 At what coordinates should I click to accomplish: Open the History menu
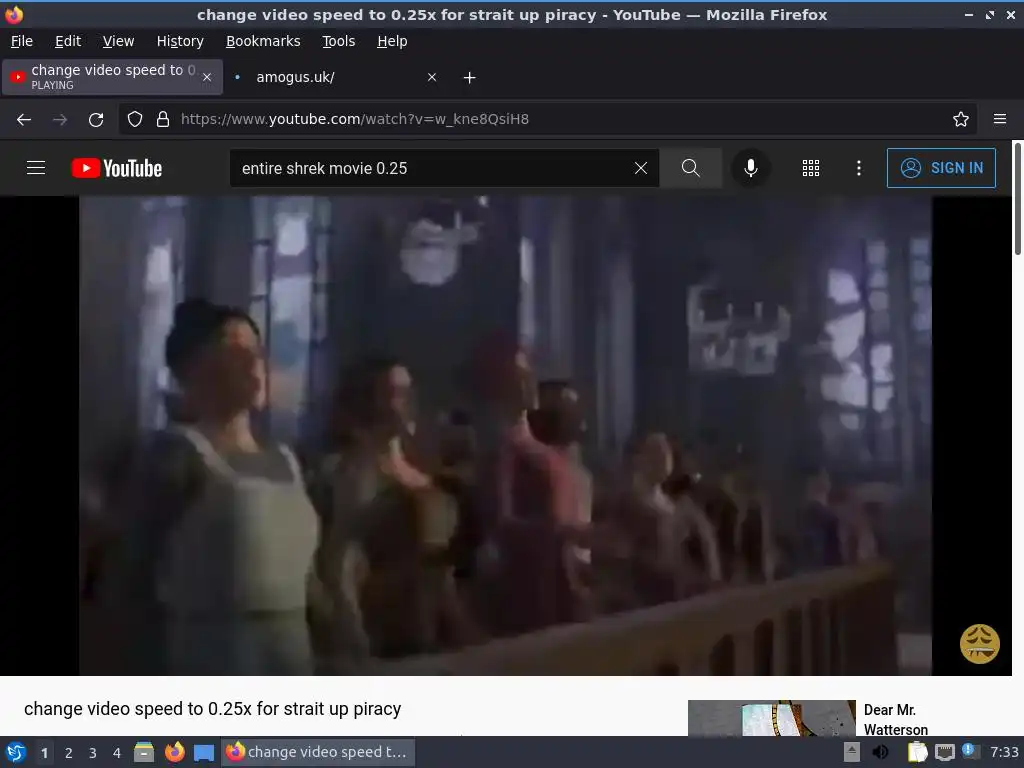pyautogui.click(x=180, y=41)
